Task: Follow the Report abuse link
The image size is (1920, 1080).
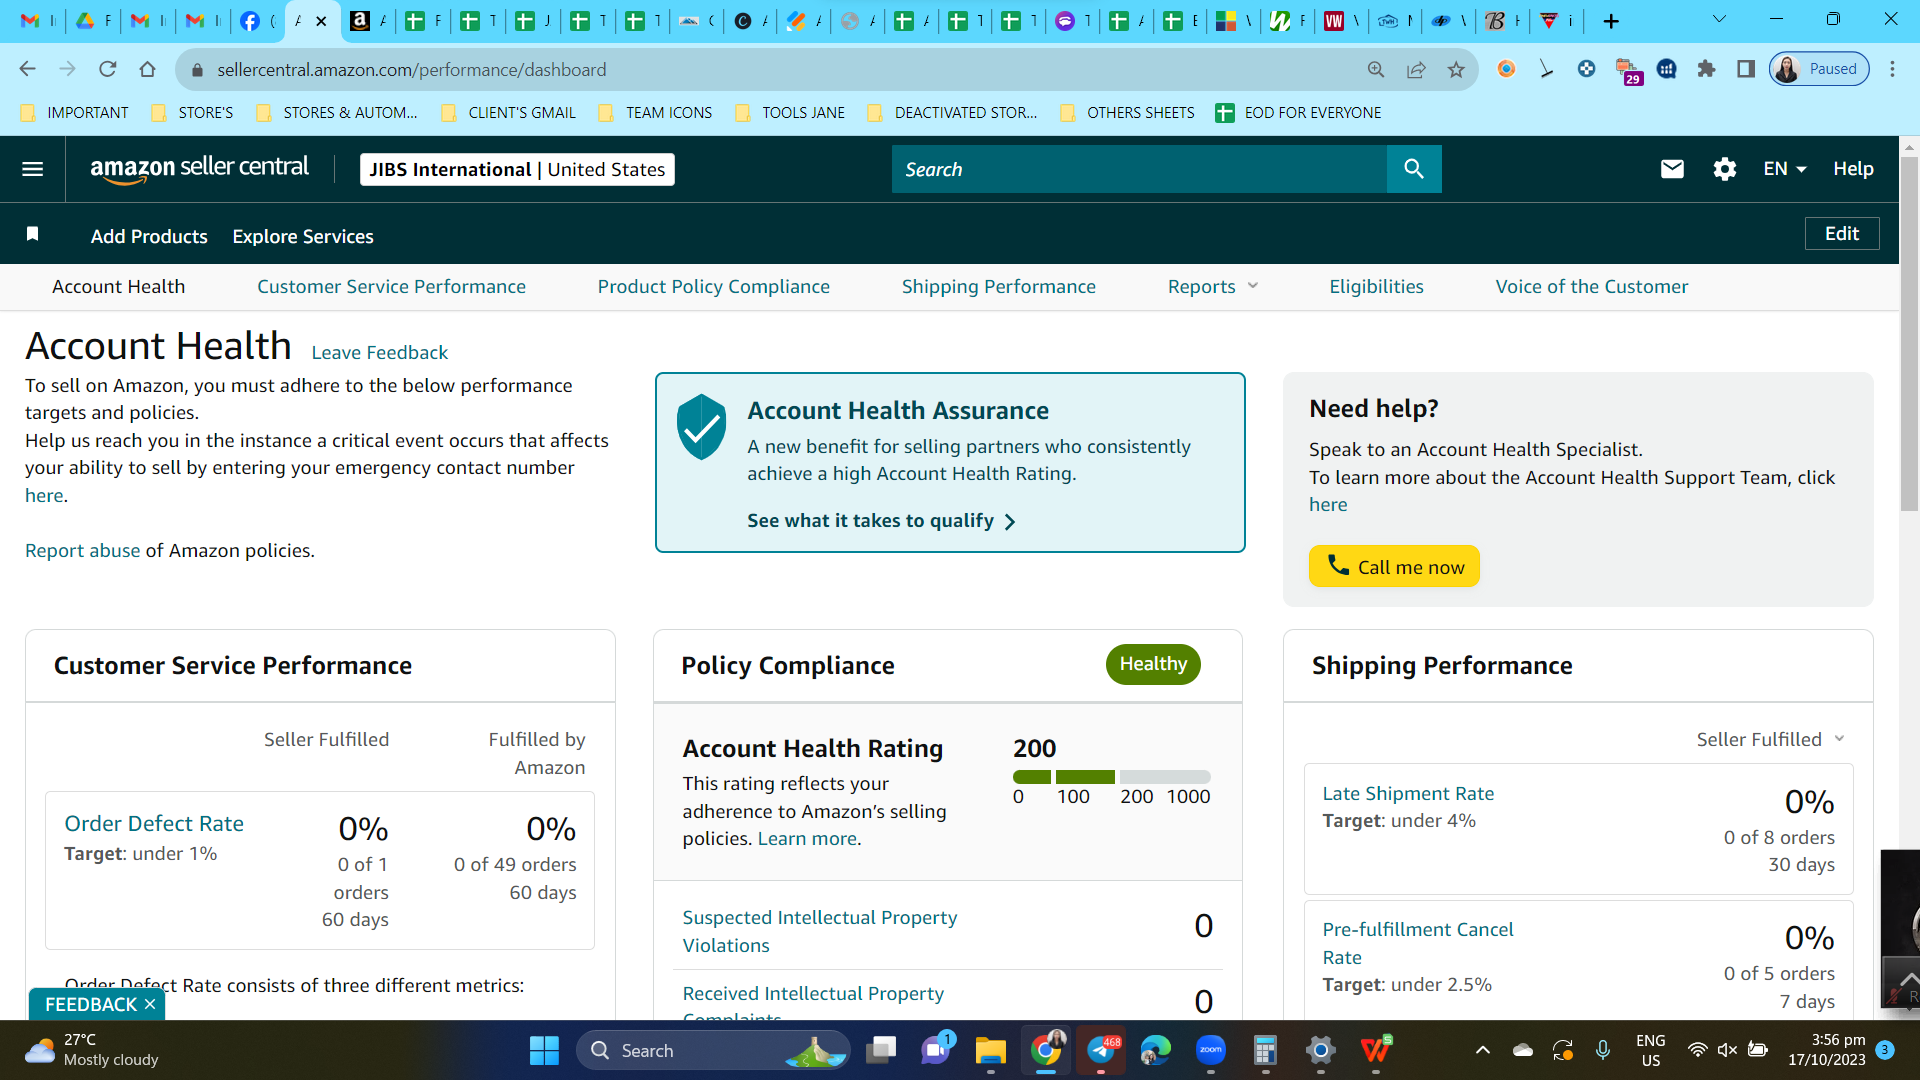Action: [x=83, y=550]
